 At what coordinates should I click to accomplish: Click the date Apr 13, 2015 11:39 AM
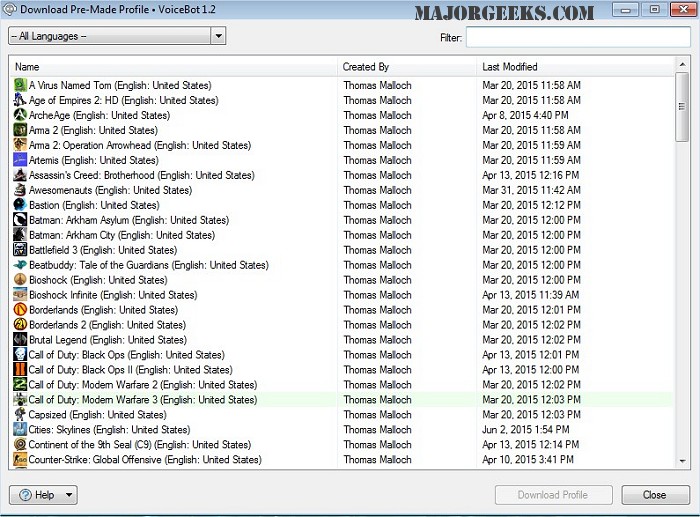coord(530,295)
